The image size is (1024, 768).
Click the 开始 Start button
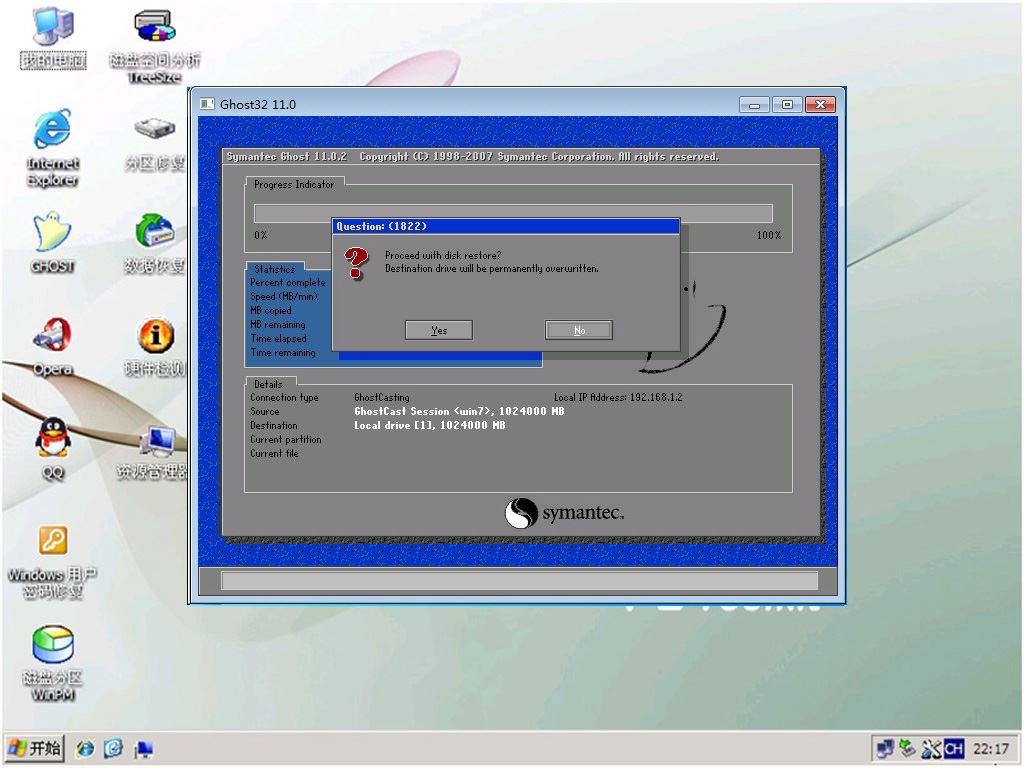(x=36, y=748)
